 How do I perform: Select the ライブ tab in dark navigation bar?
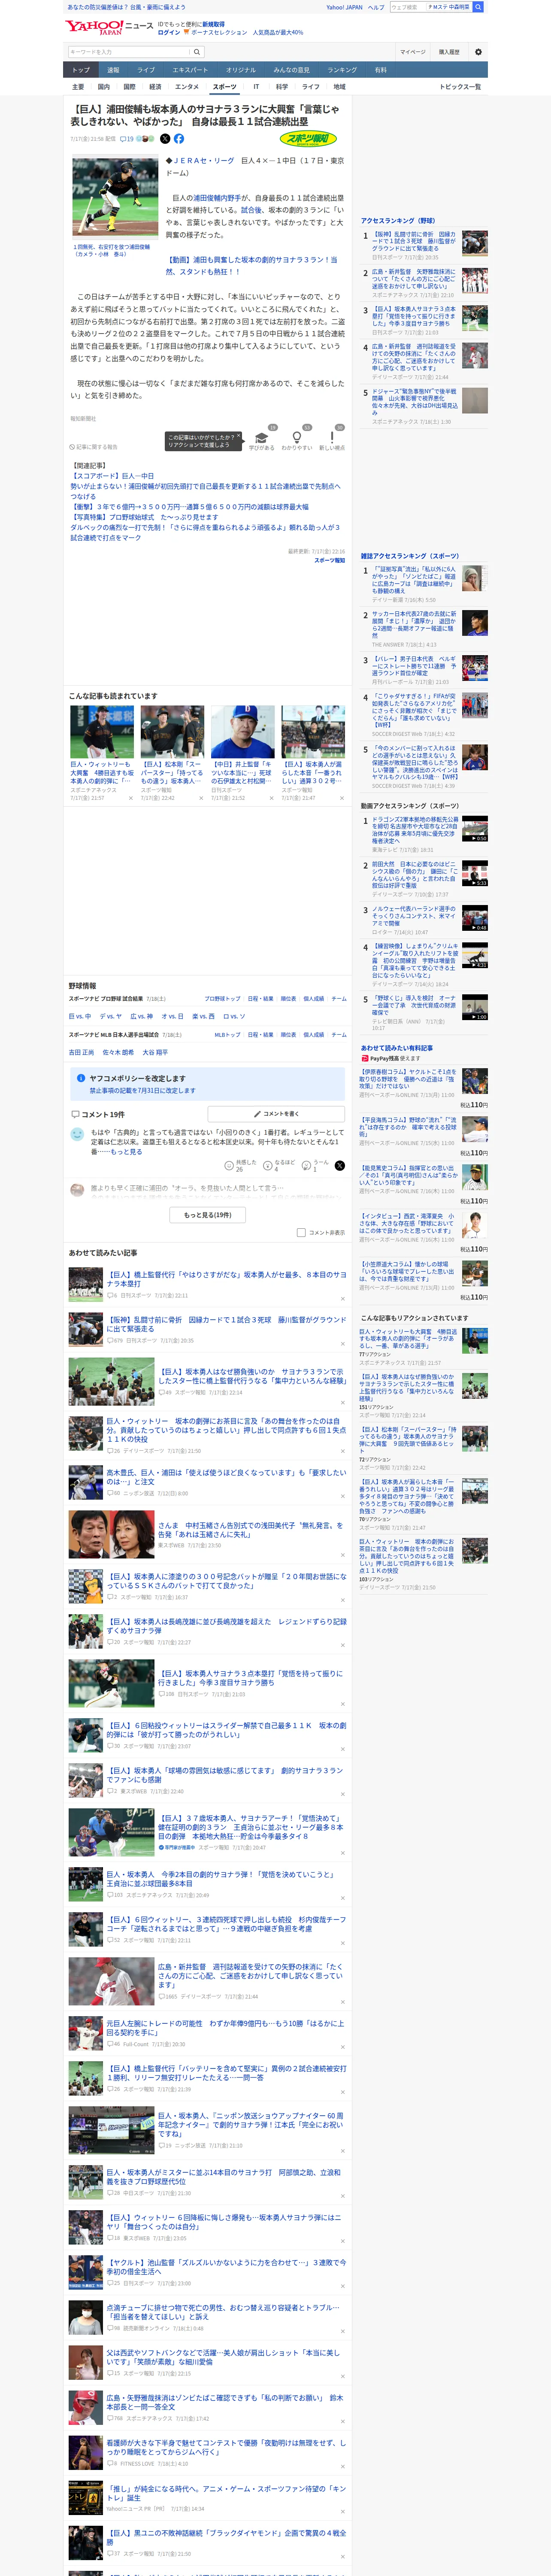146,70
